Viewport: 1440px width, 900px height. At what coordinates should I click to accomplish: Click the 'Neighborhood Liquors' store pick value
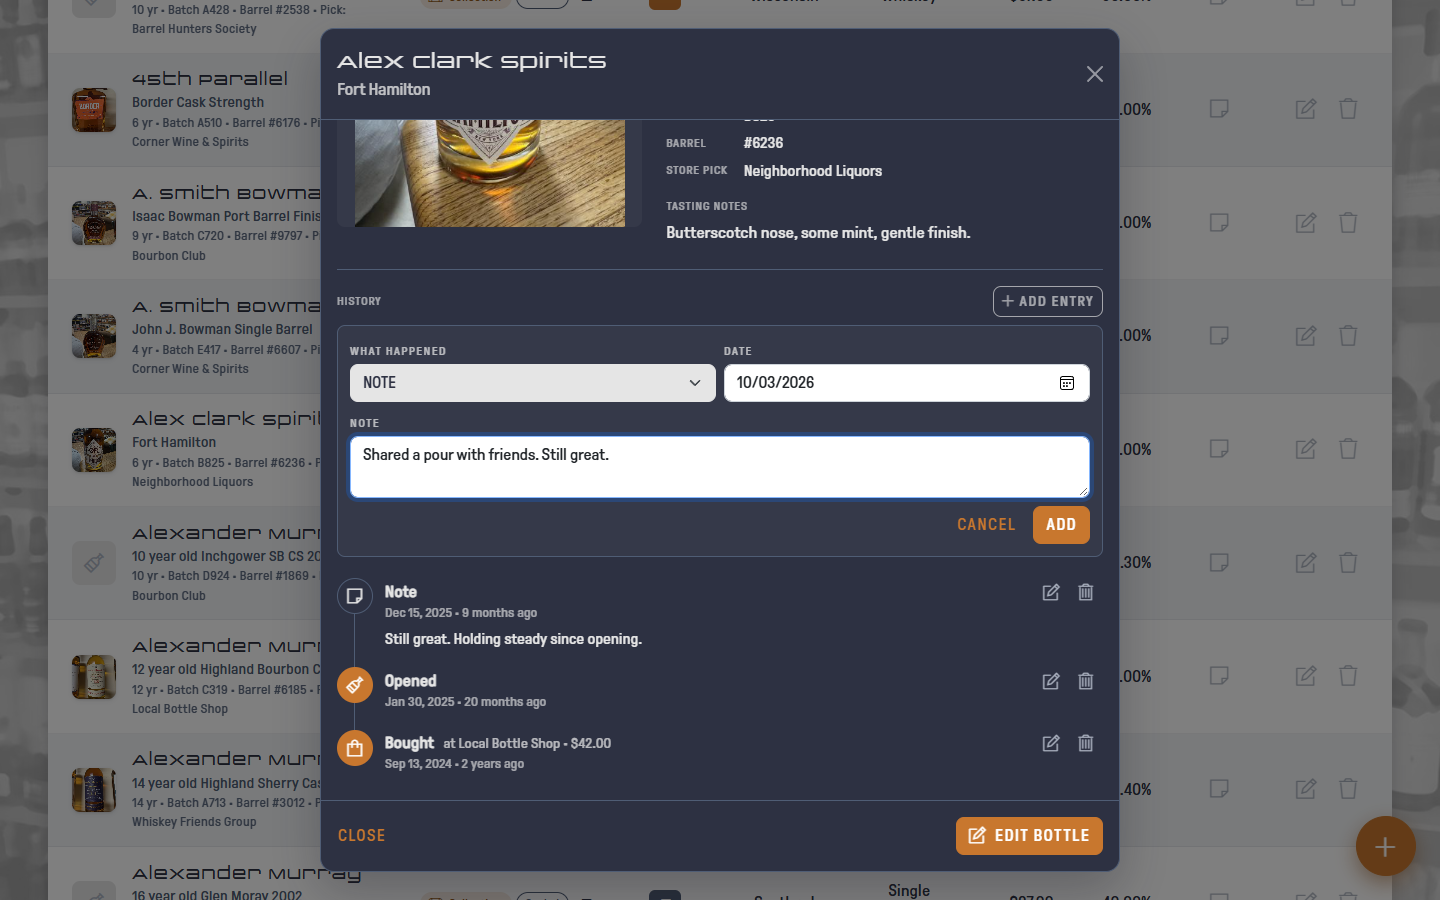point(813,171)
